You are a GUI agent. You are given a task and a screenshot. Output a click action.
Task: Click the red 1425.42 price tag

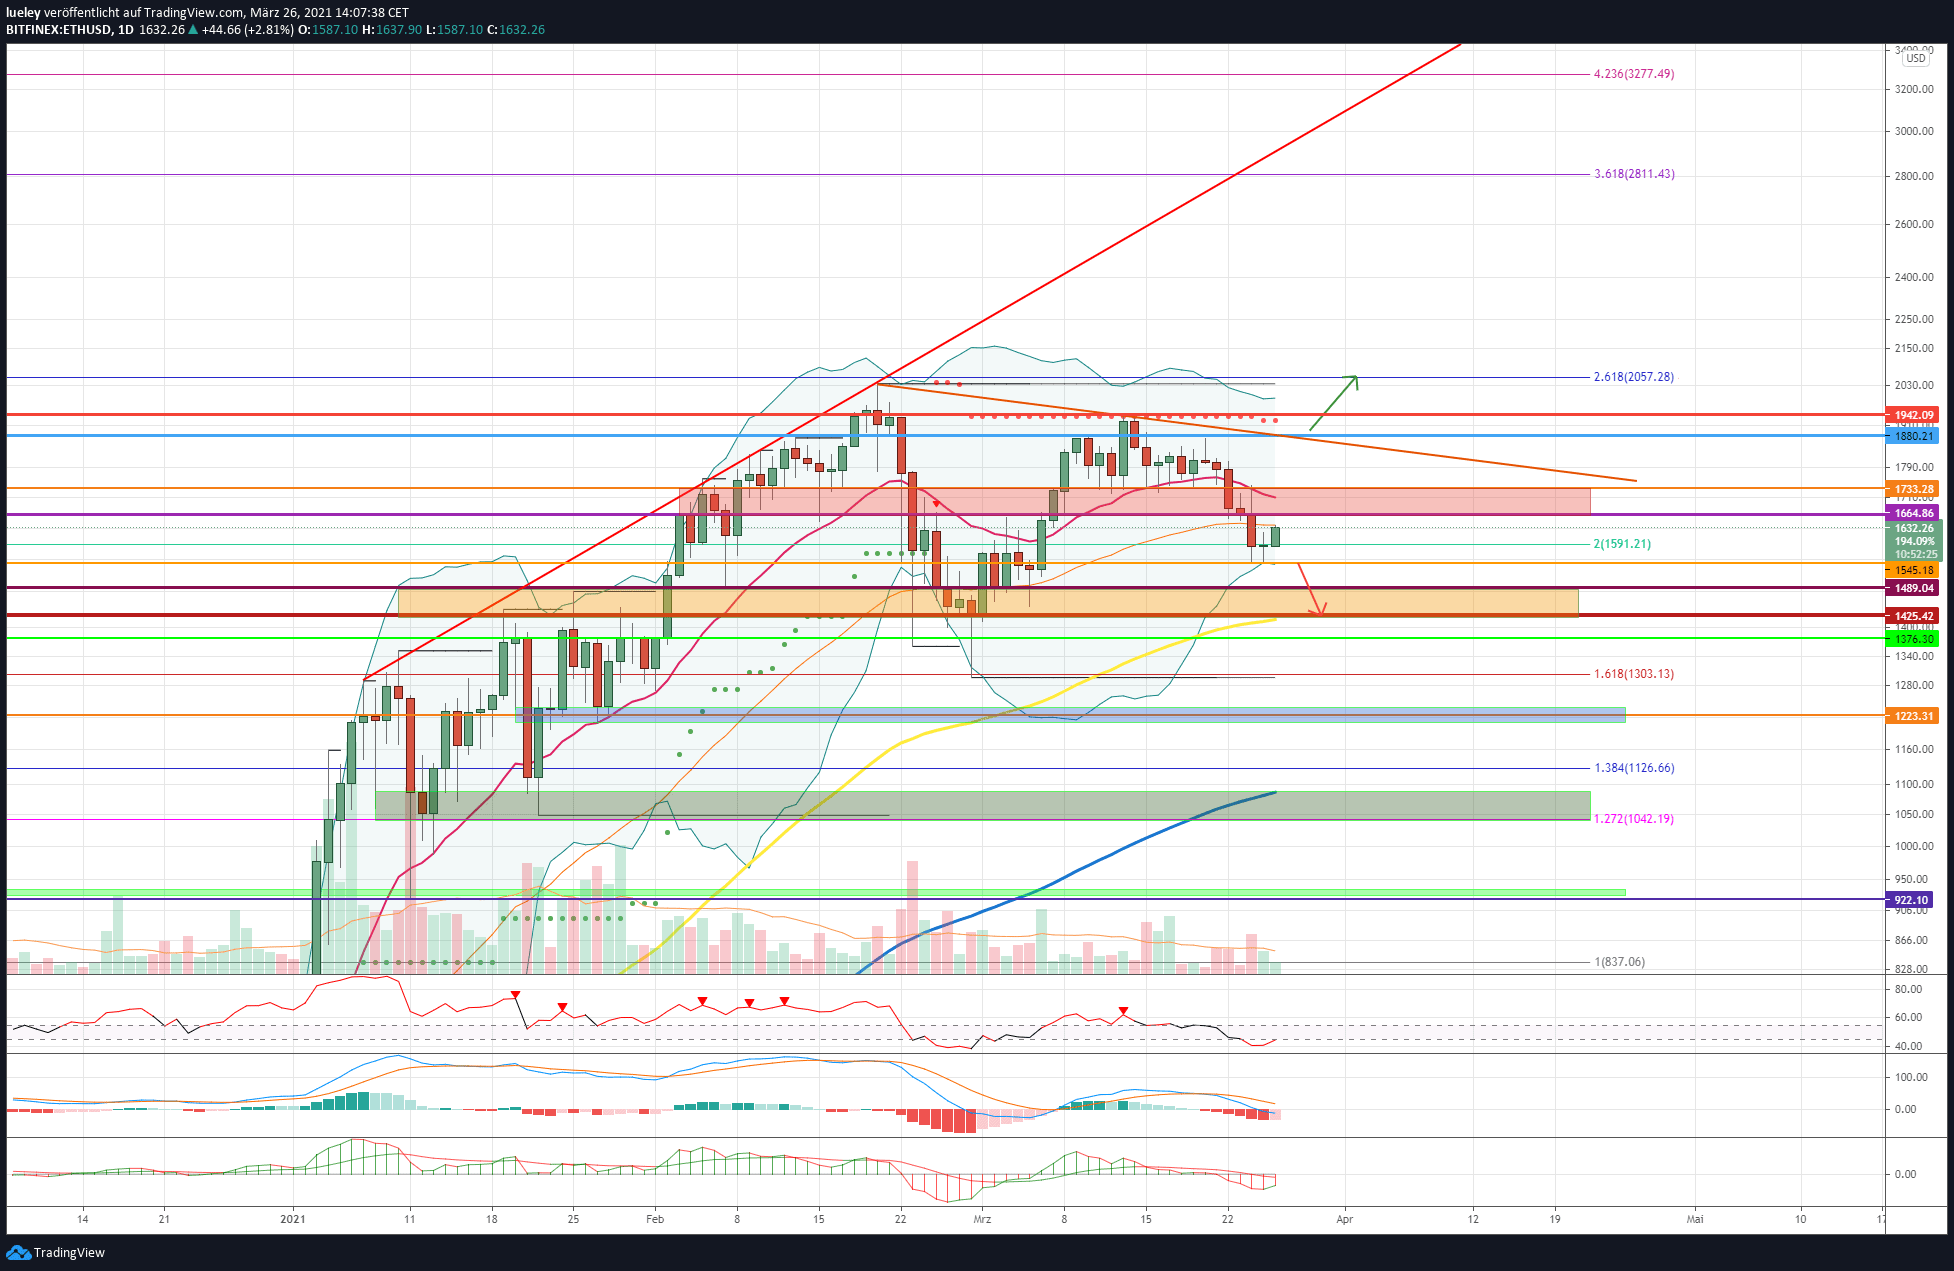(1912, 616)
